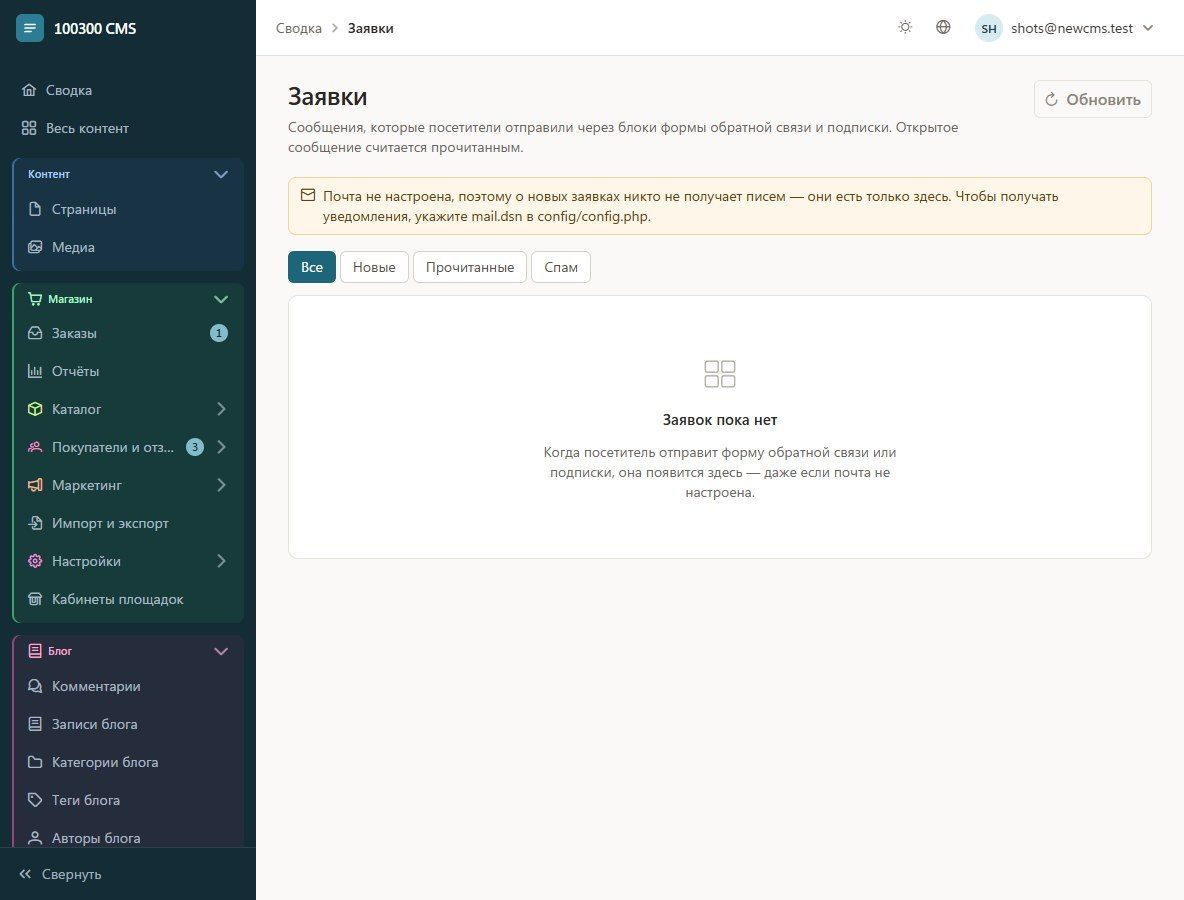The image size is (1184, 900).
Task: Expand the Маркетинг submenu chevron
Action: click(221, 485)
